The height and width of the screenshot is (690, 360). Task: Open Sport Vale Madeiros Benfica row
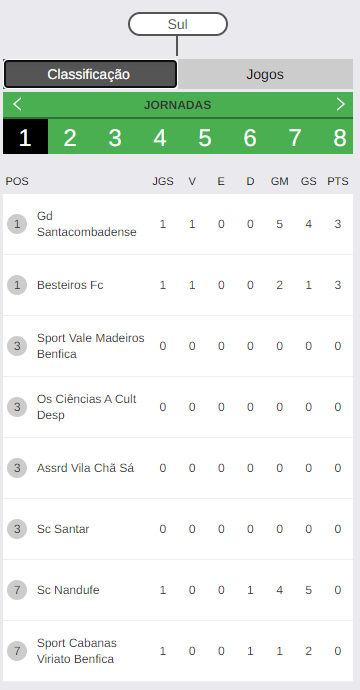(x=178, y=346)
